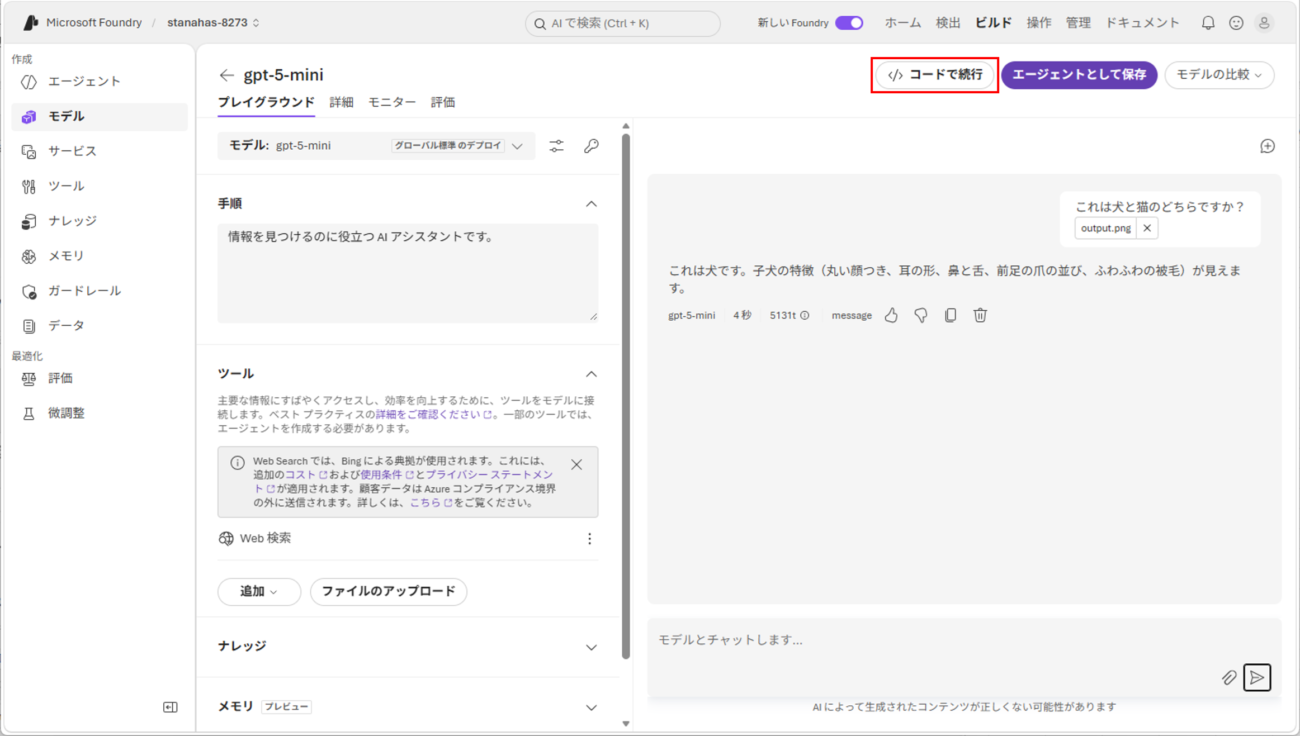This screenshot has width=1300, height=736.
Task: Dismiss the Web Search info notice
Action: pos(576,465)
